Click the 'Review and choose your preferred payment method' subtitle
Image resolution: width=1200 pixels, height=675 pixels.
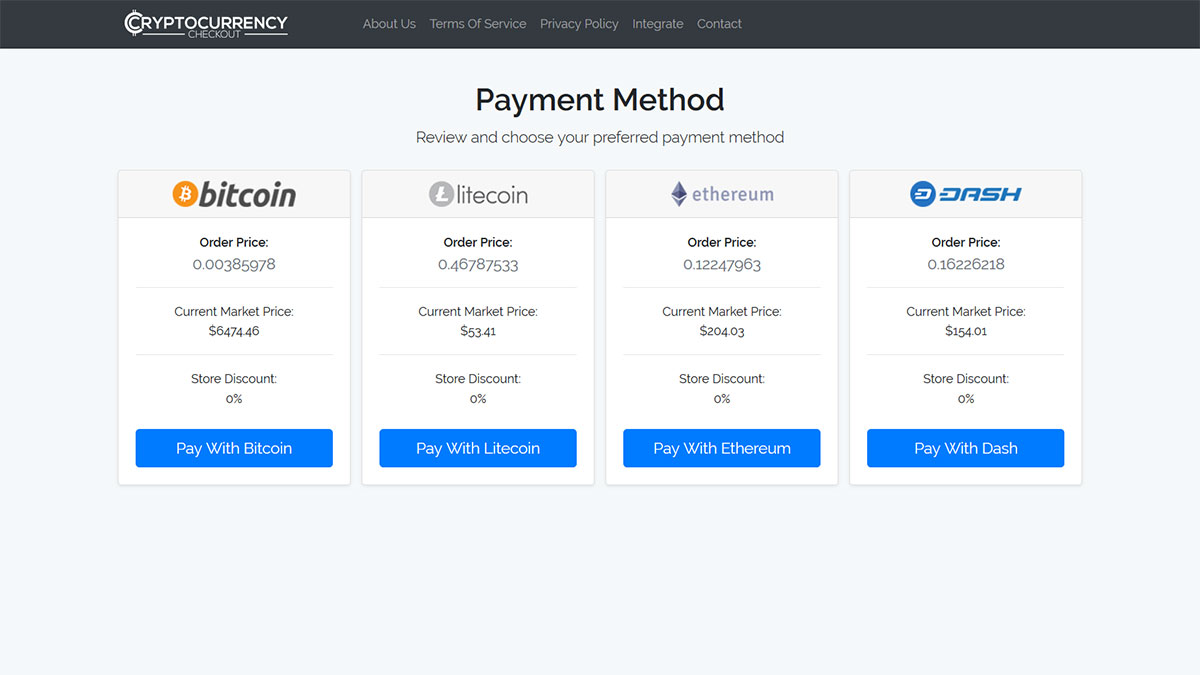pyautogui.click(x=600, y=137)
